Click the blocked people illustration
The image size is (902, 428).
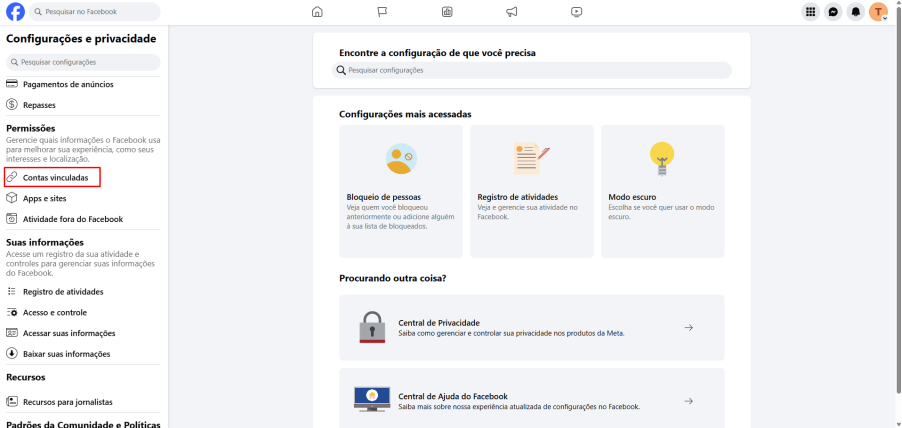tap(402, 158)
